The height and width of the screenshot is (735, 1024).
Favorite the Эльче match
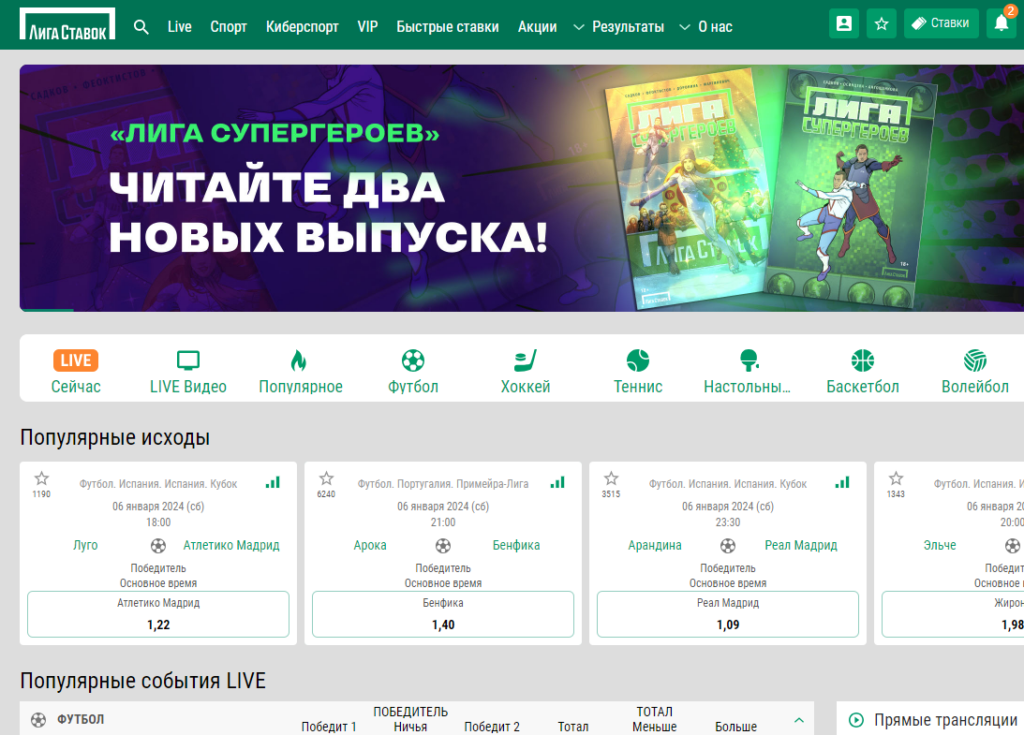(895, 478)
